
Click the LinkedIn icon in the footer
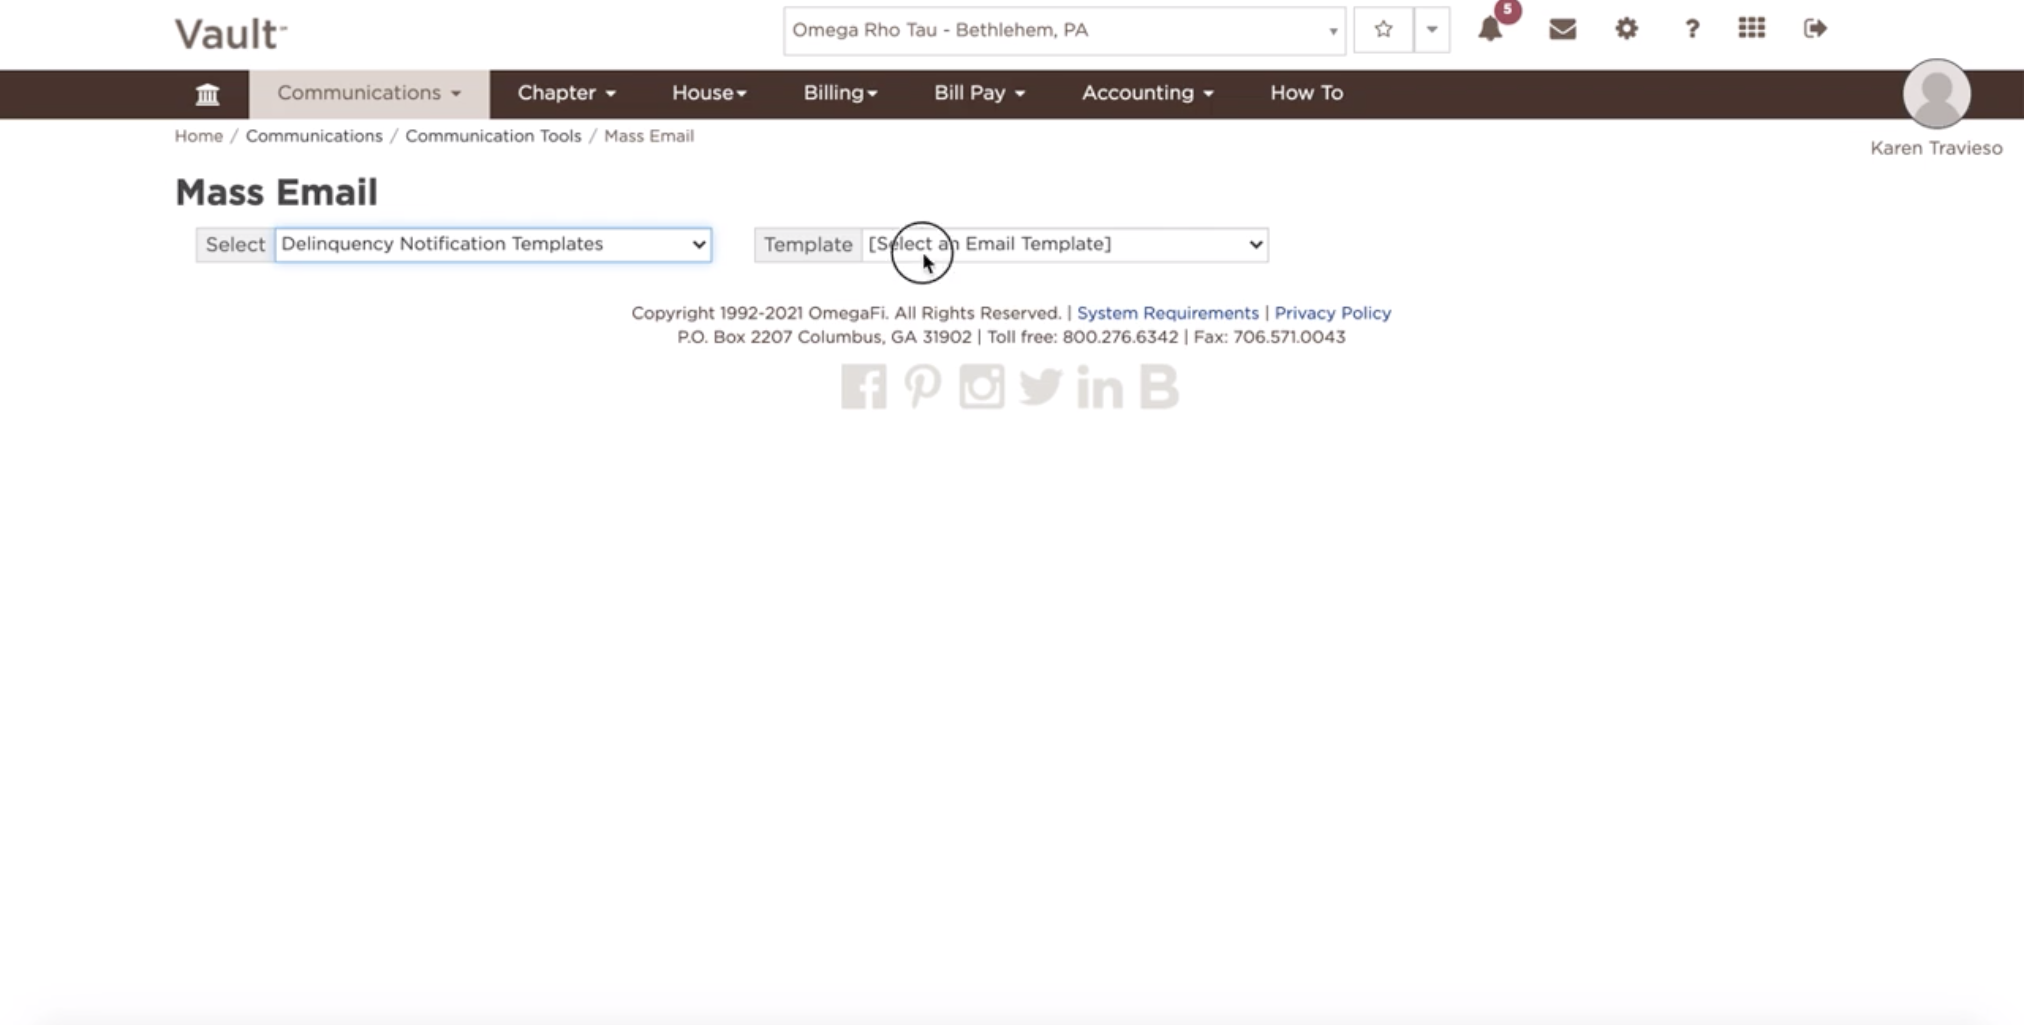pos(1101,388)
